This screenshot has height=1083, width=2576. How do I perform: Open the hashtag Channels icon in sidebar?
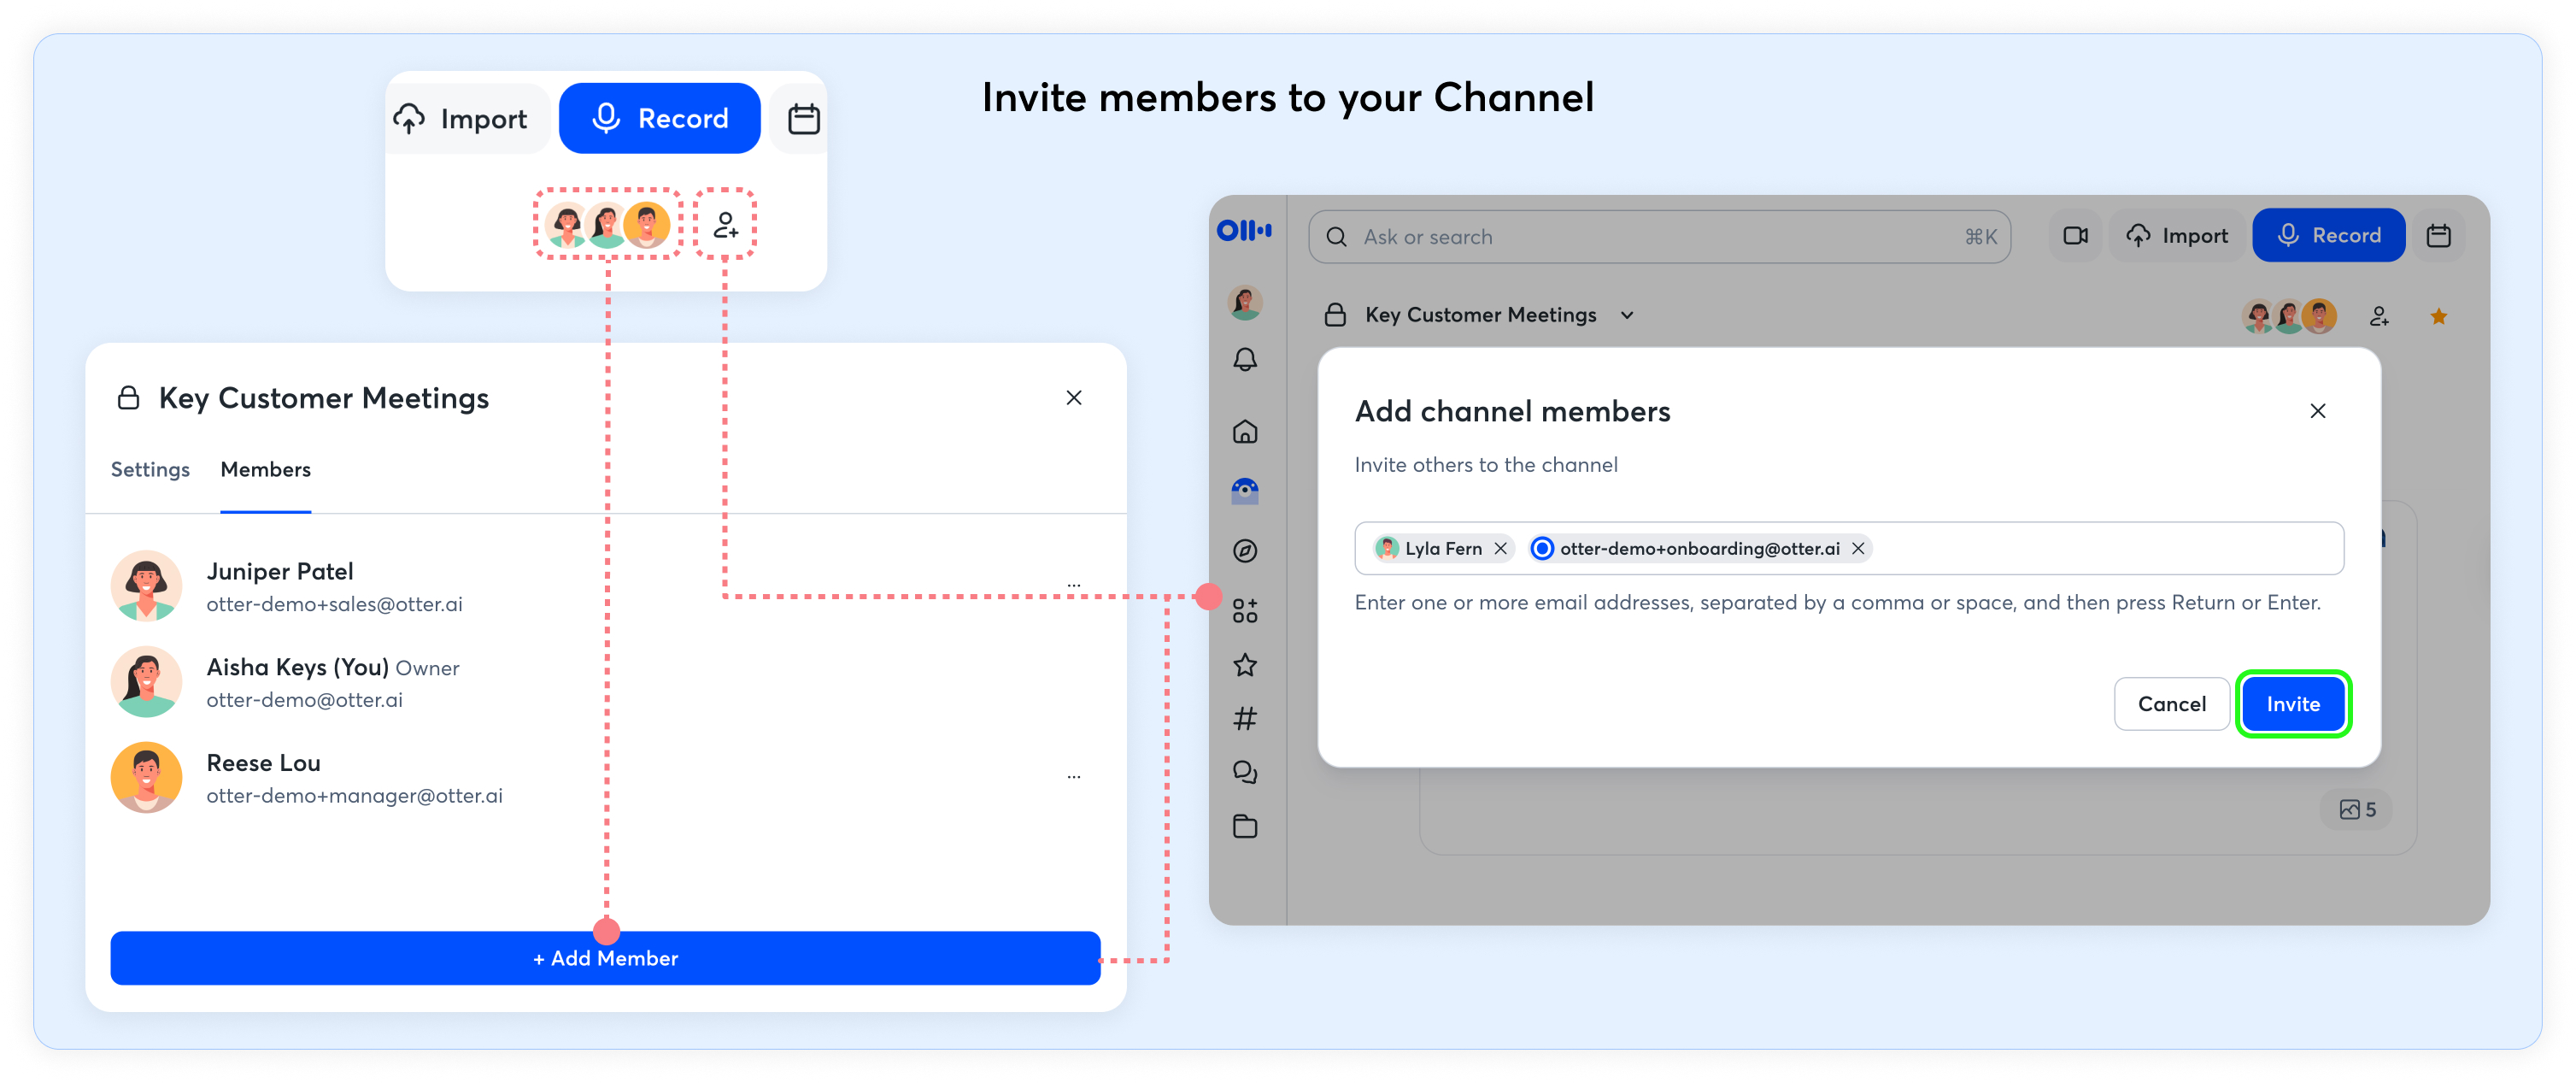click(1244, 718)
